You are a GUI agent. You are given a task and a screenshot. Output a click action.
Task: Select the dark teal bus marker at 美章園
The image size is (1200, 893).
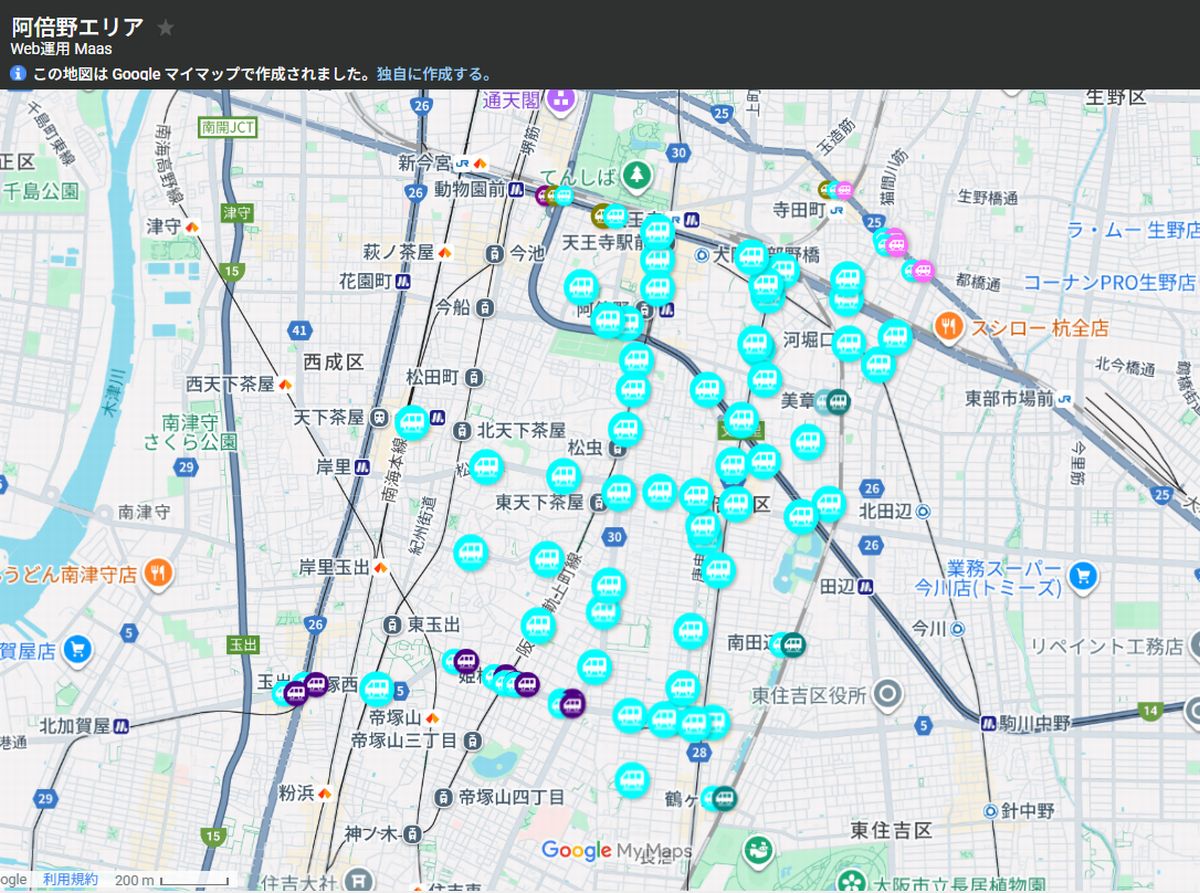point(836,402)
